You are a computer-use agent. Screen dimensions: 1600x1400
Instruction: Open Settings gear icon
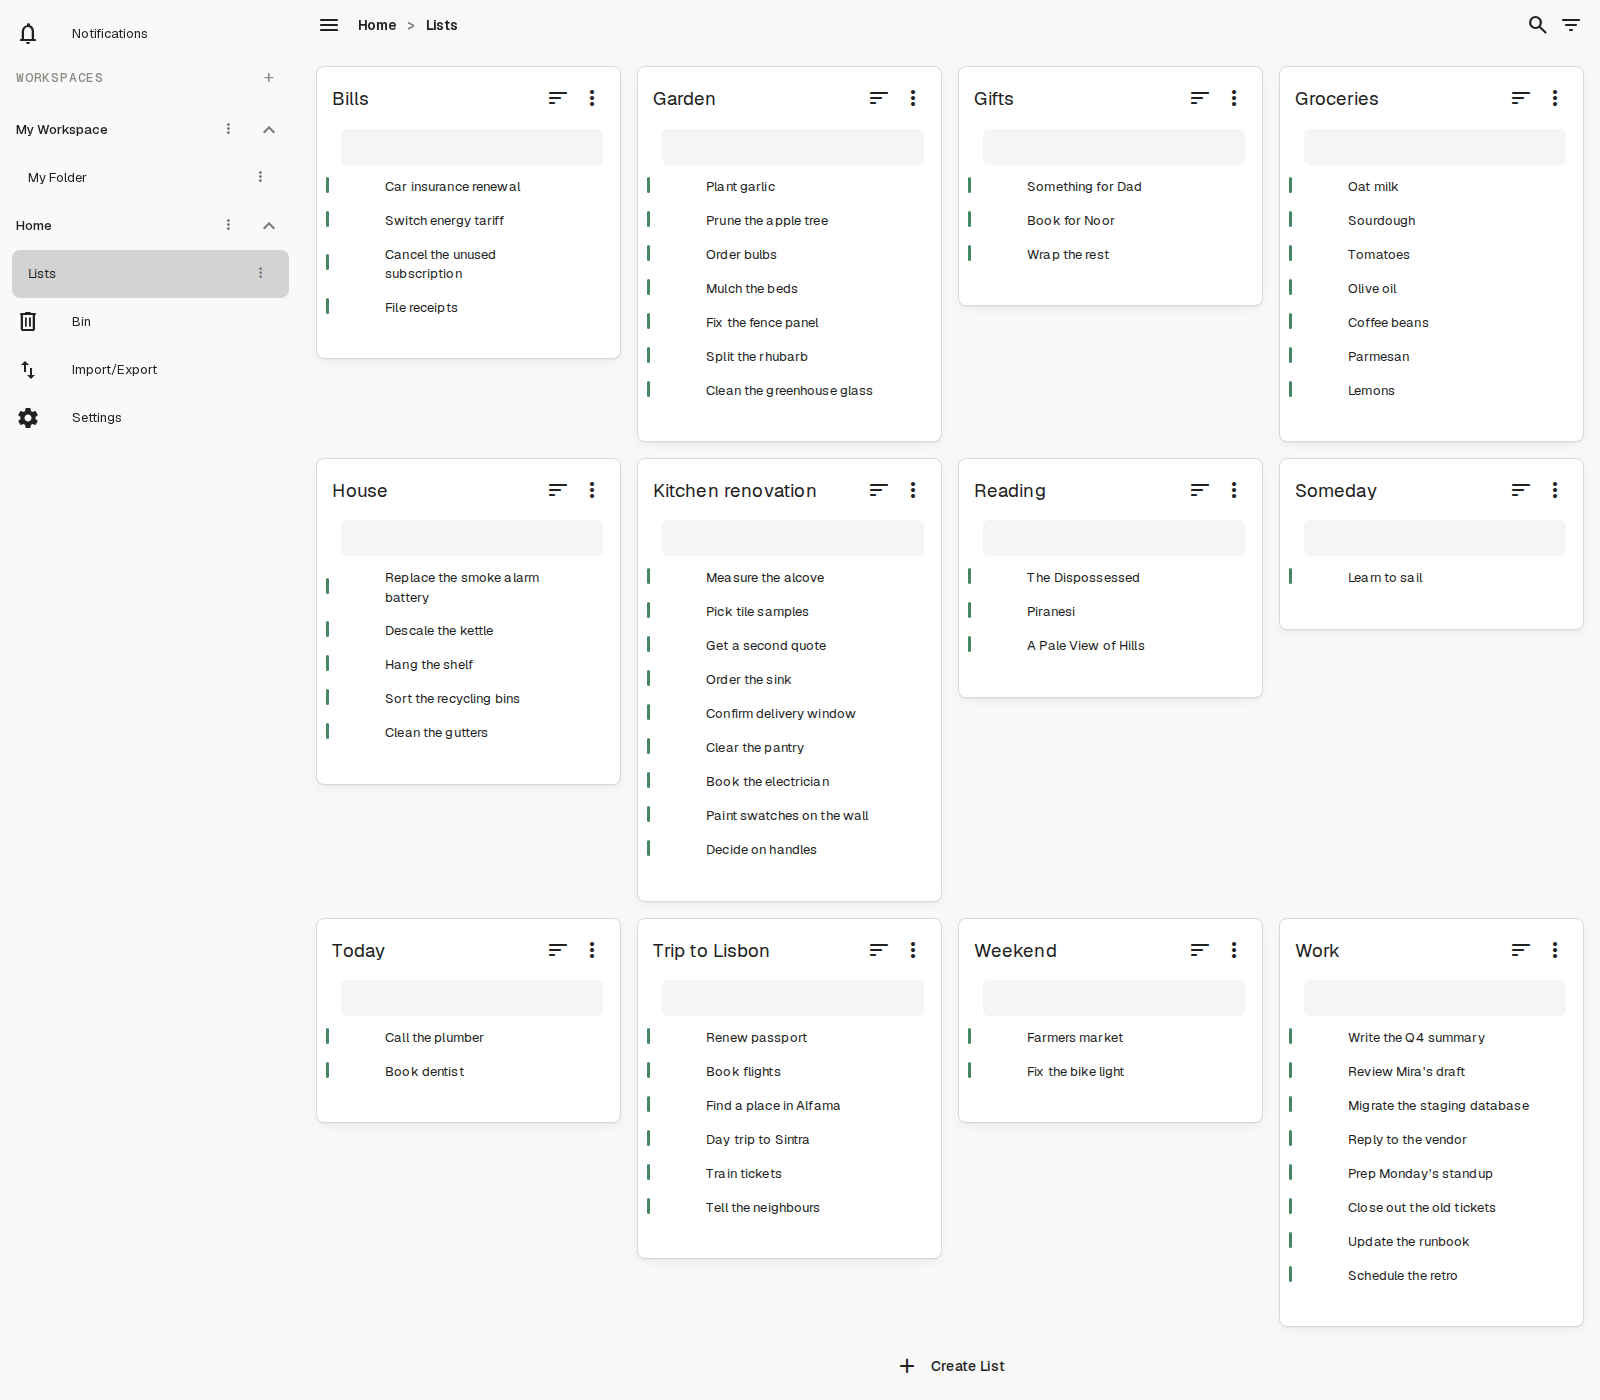click(x=28, y=417)
